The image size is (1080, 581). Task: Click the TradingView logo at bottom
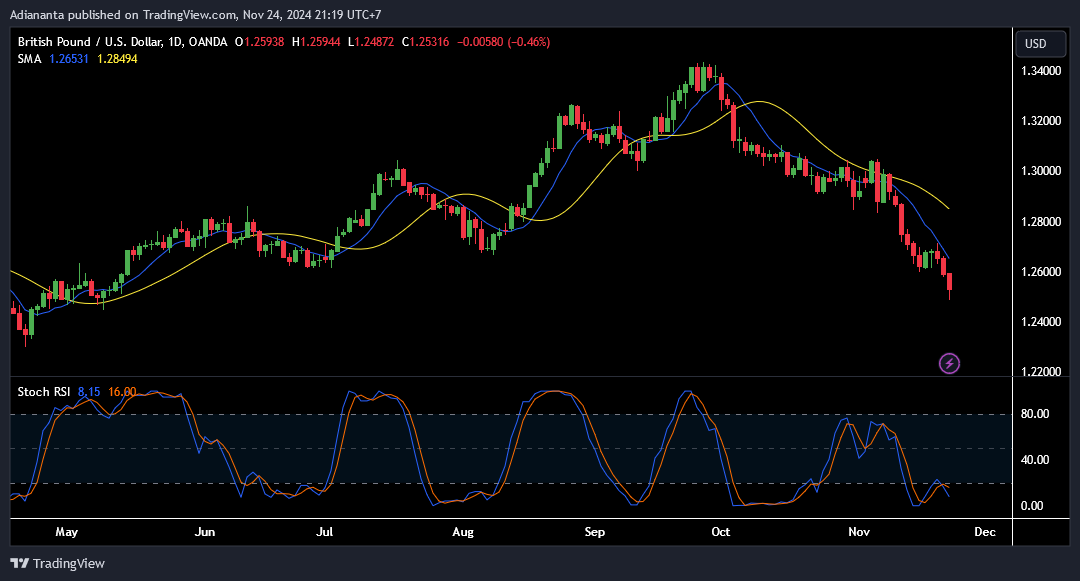click(58, 564)
